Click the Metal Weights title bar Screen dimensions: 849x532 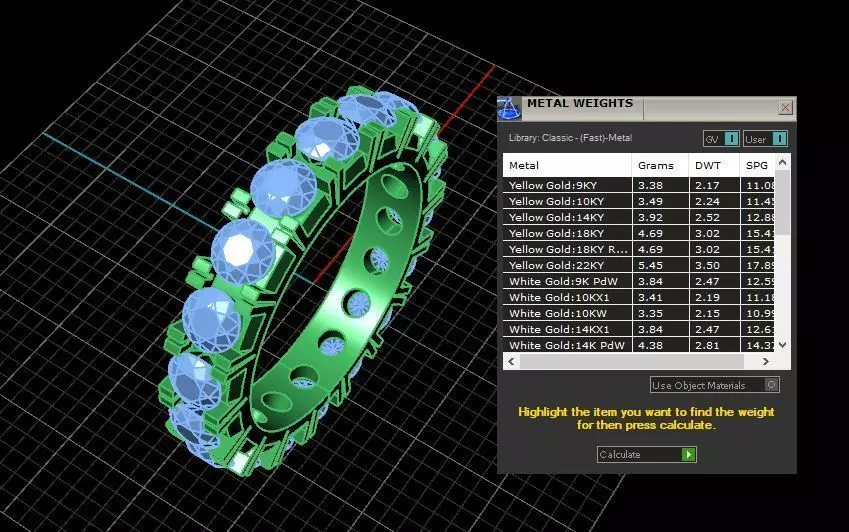click(647, 108)
